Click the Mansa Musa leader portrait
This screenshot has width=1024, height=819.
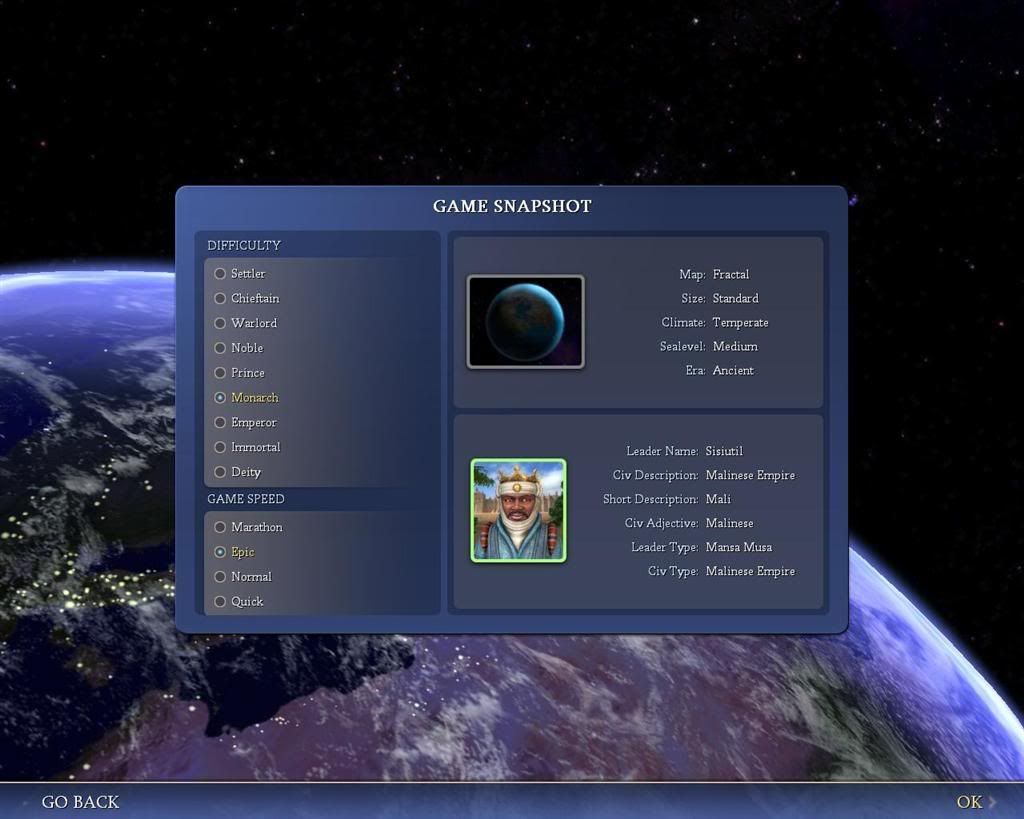519,510
